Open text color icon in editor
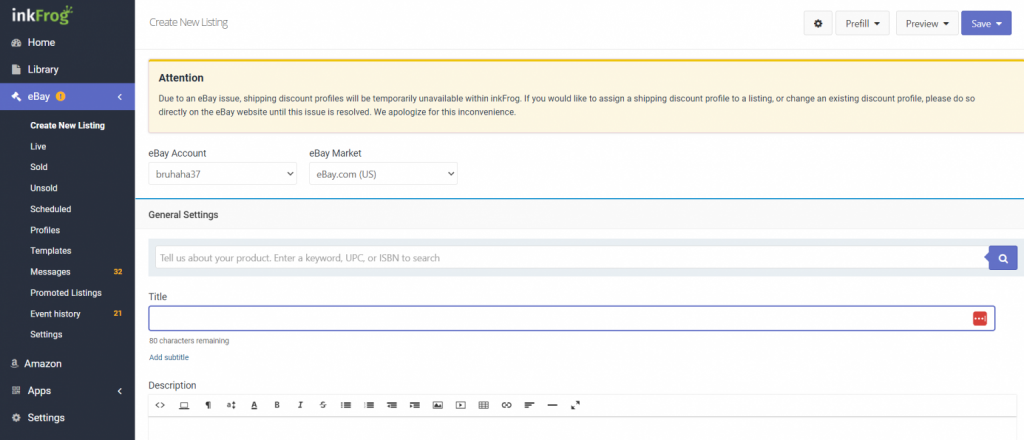 coord(254,405)
